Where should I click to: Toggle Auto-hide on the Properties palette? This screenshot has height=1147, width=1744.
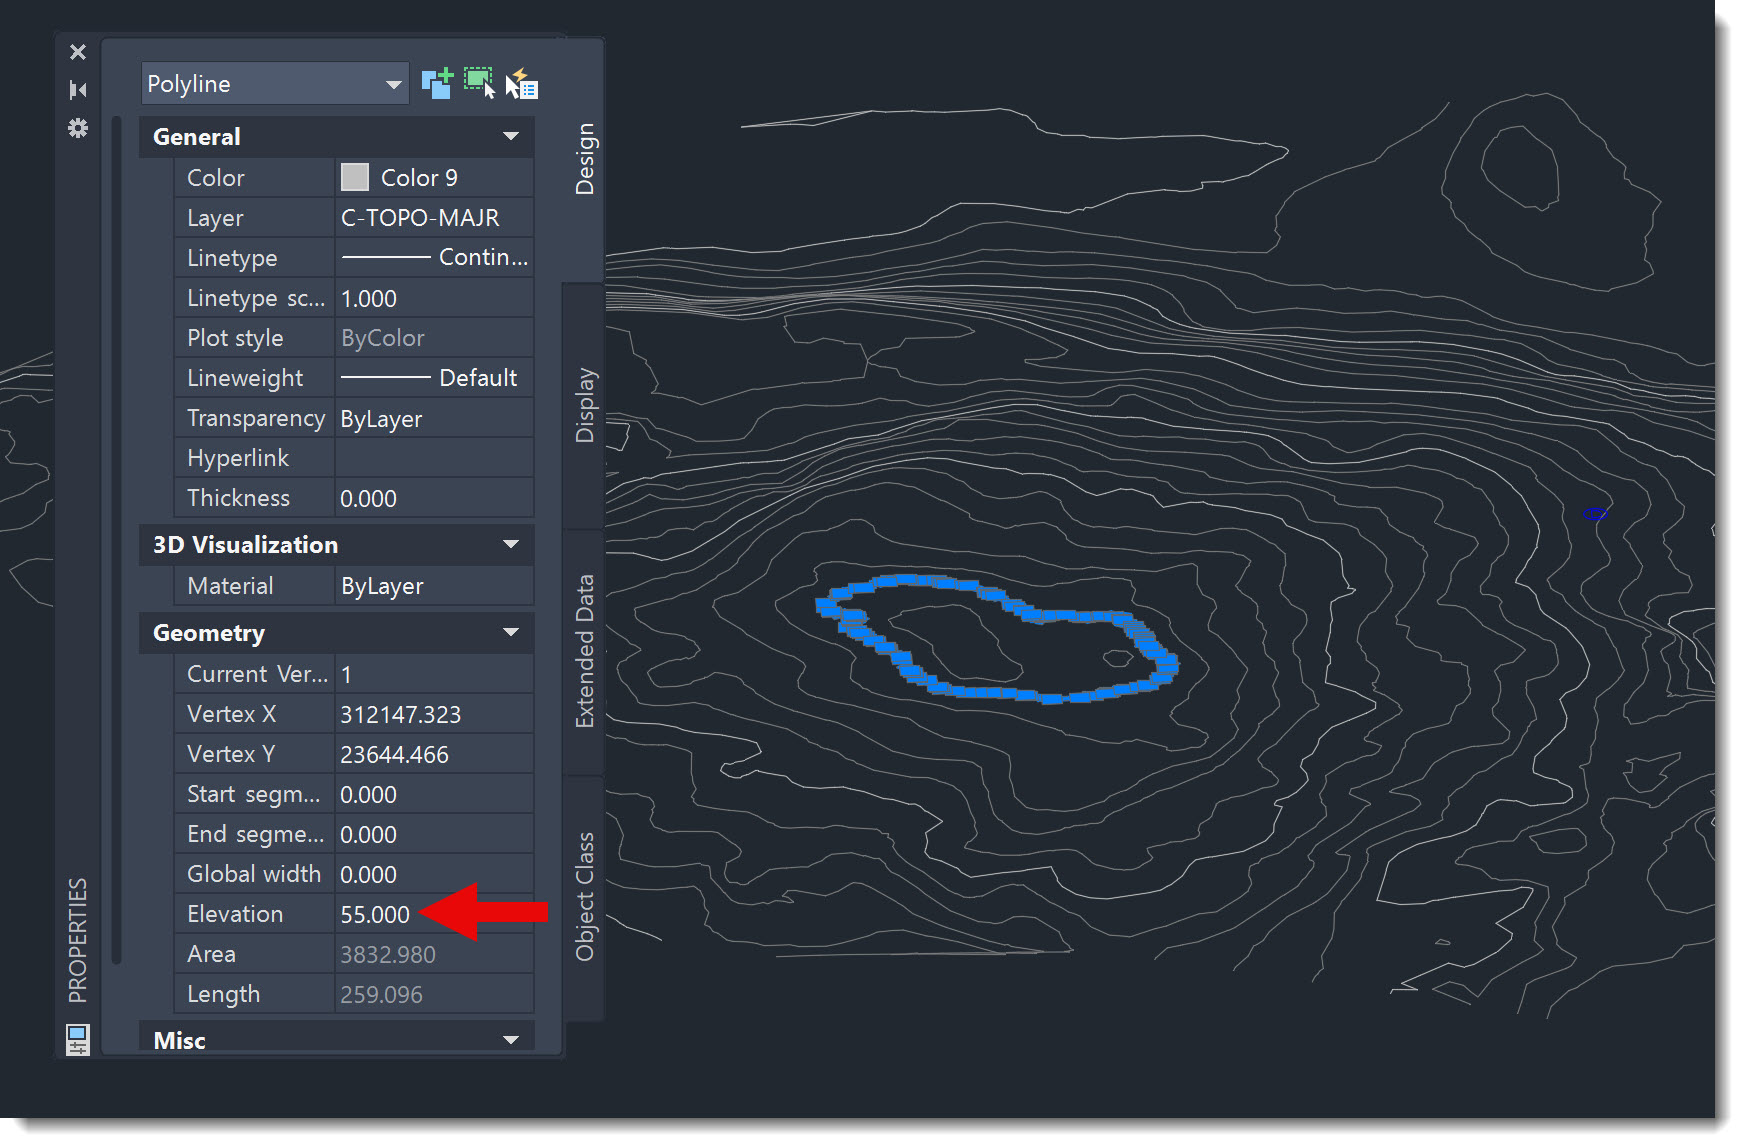[x=78, y=89]
